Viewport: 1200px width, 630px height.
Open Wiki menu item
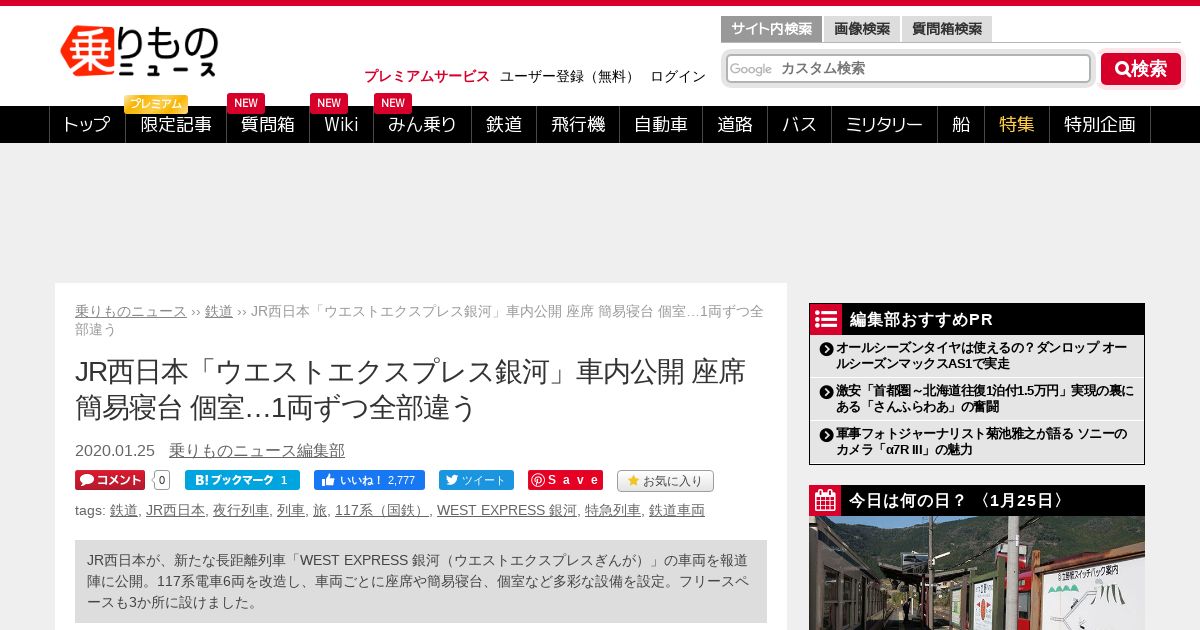pyautogui.click(x=341, y=124)
